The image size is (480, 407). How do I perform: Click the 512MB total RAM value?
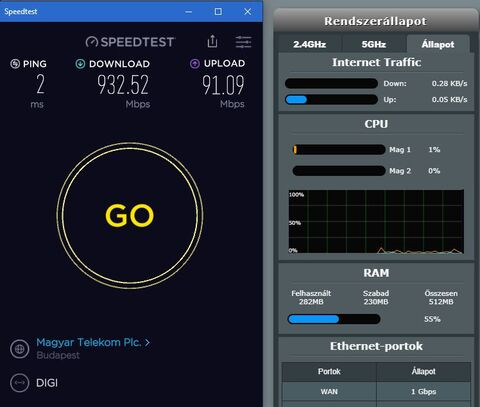[441, 302]
